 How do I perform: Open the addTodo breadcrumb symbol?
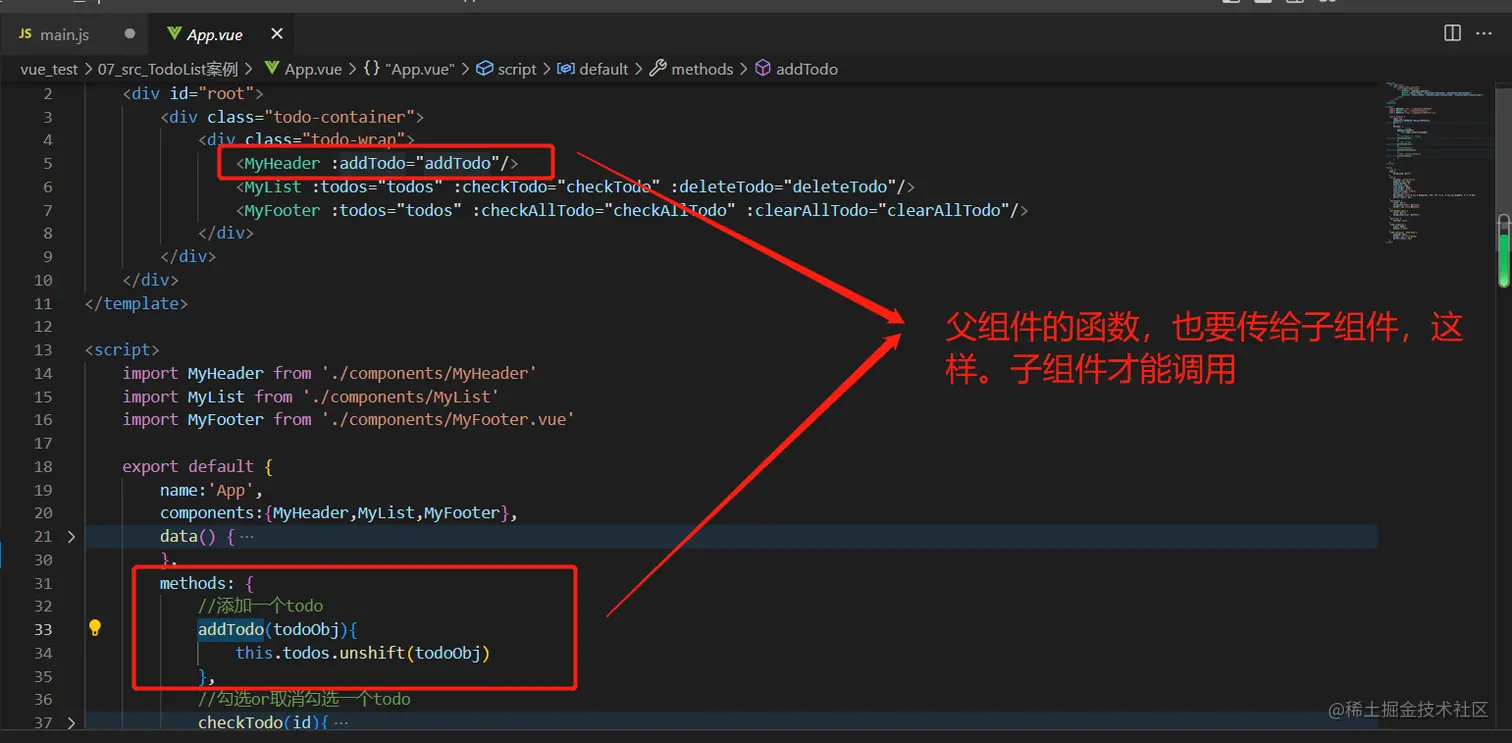point(796,69)
